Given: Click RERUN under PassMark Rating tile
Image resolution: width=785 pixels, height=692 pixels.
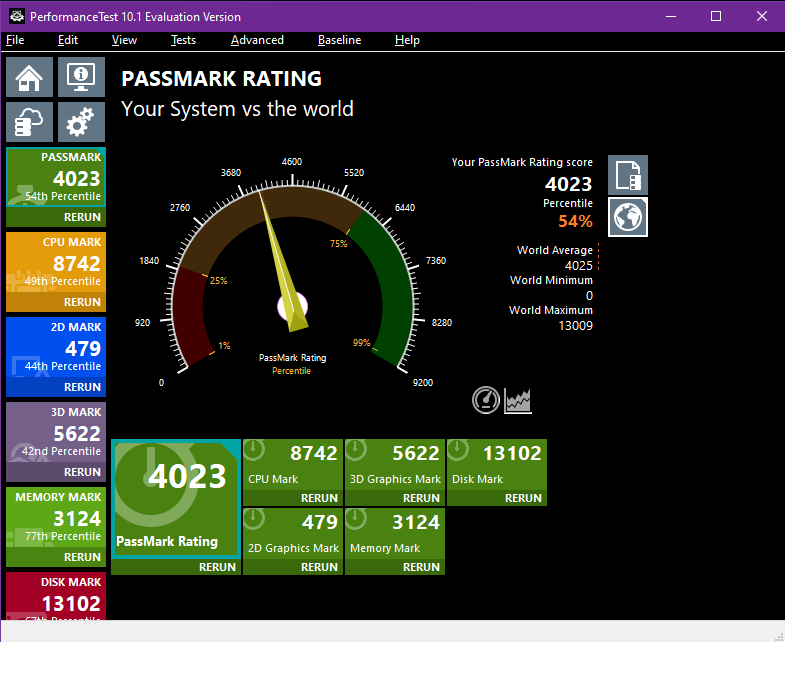Looking at the screenshot, I should pos(176,567).
